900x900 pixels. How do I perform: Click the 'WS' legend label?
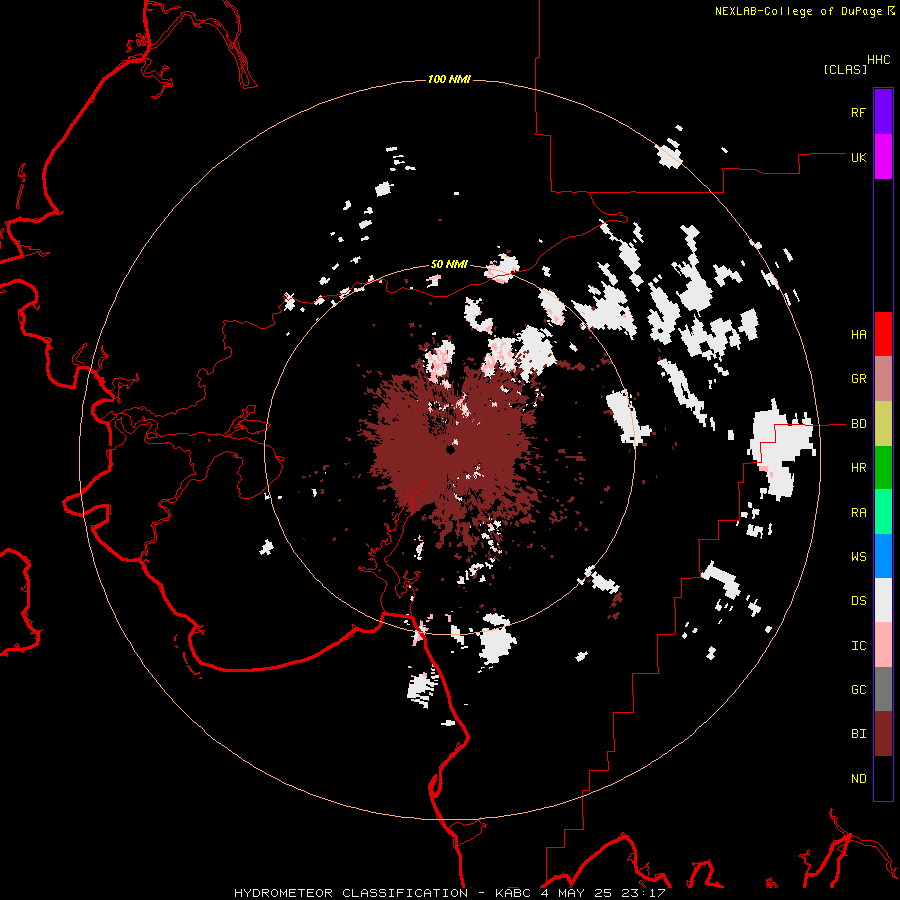859,557
